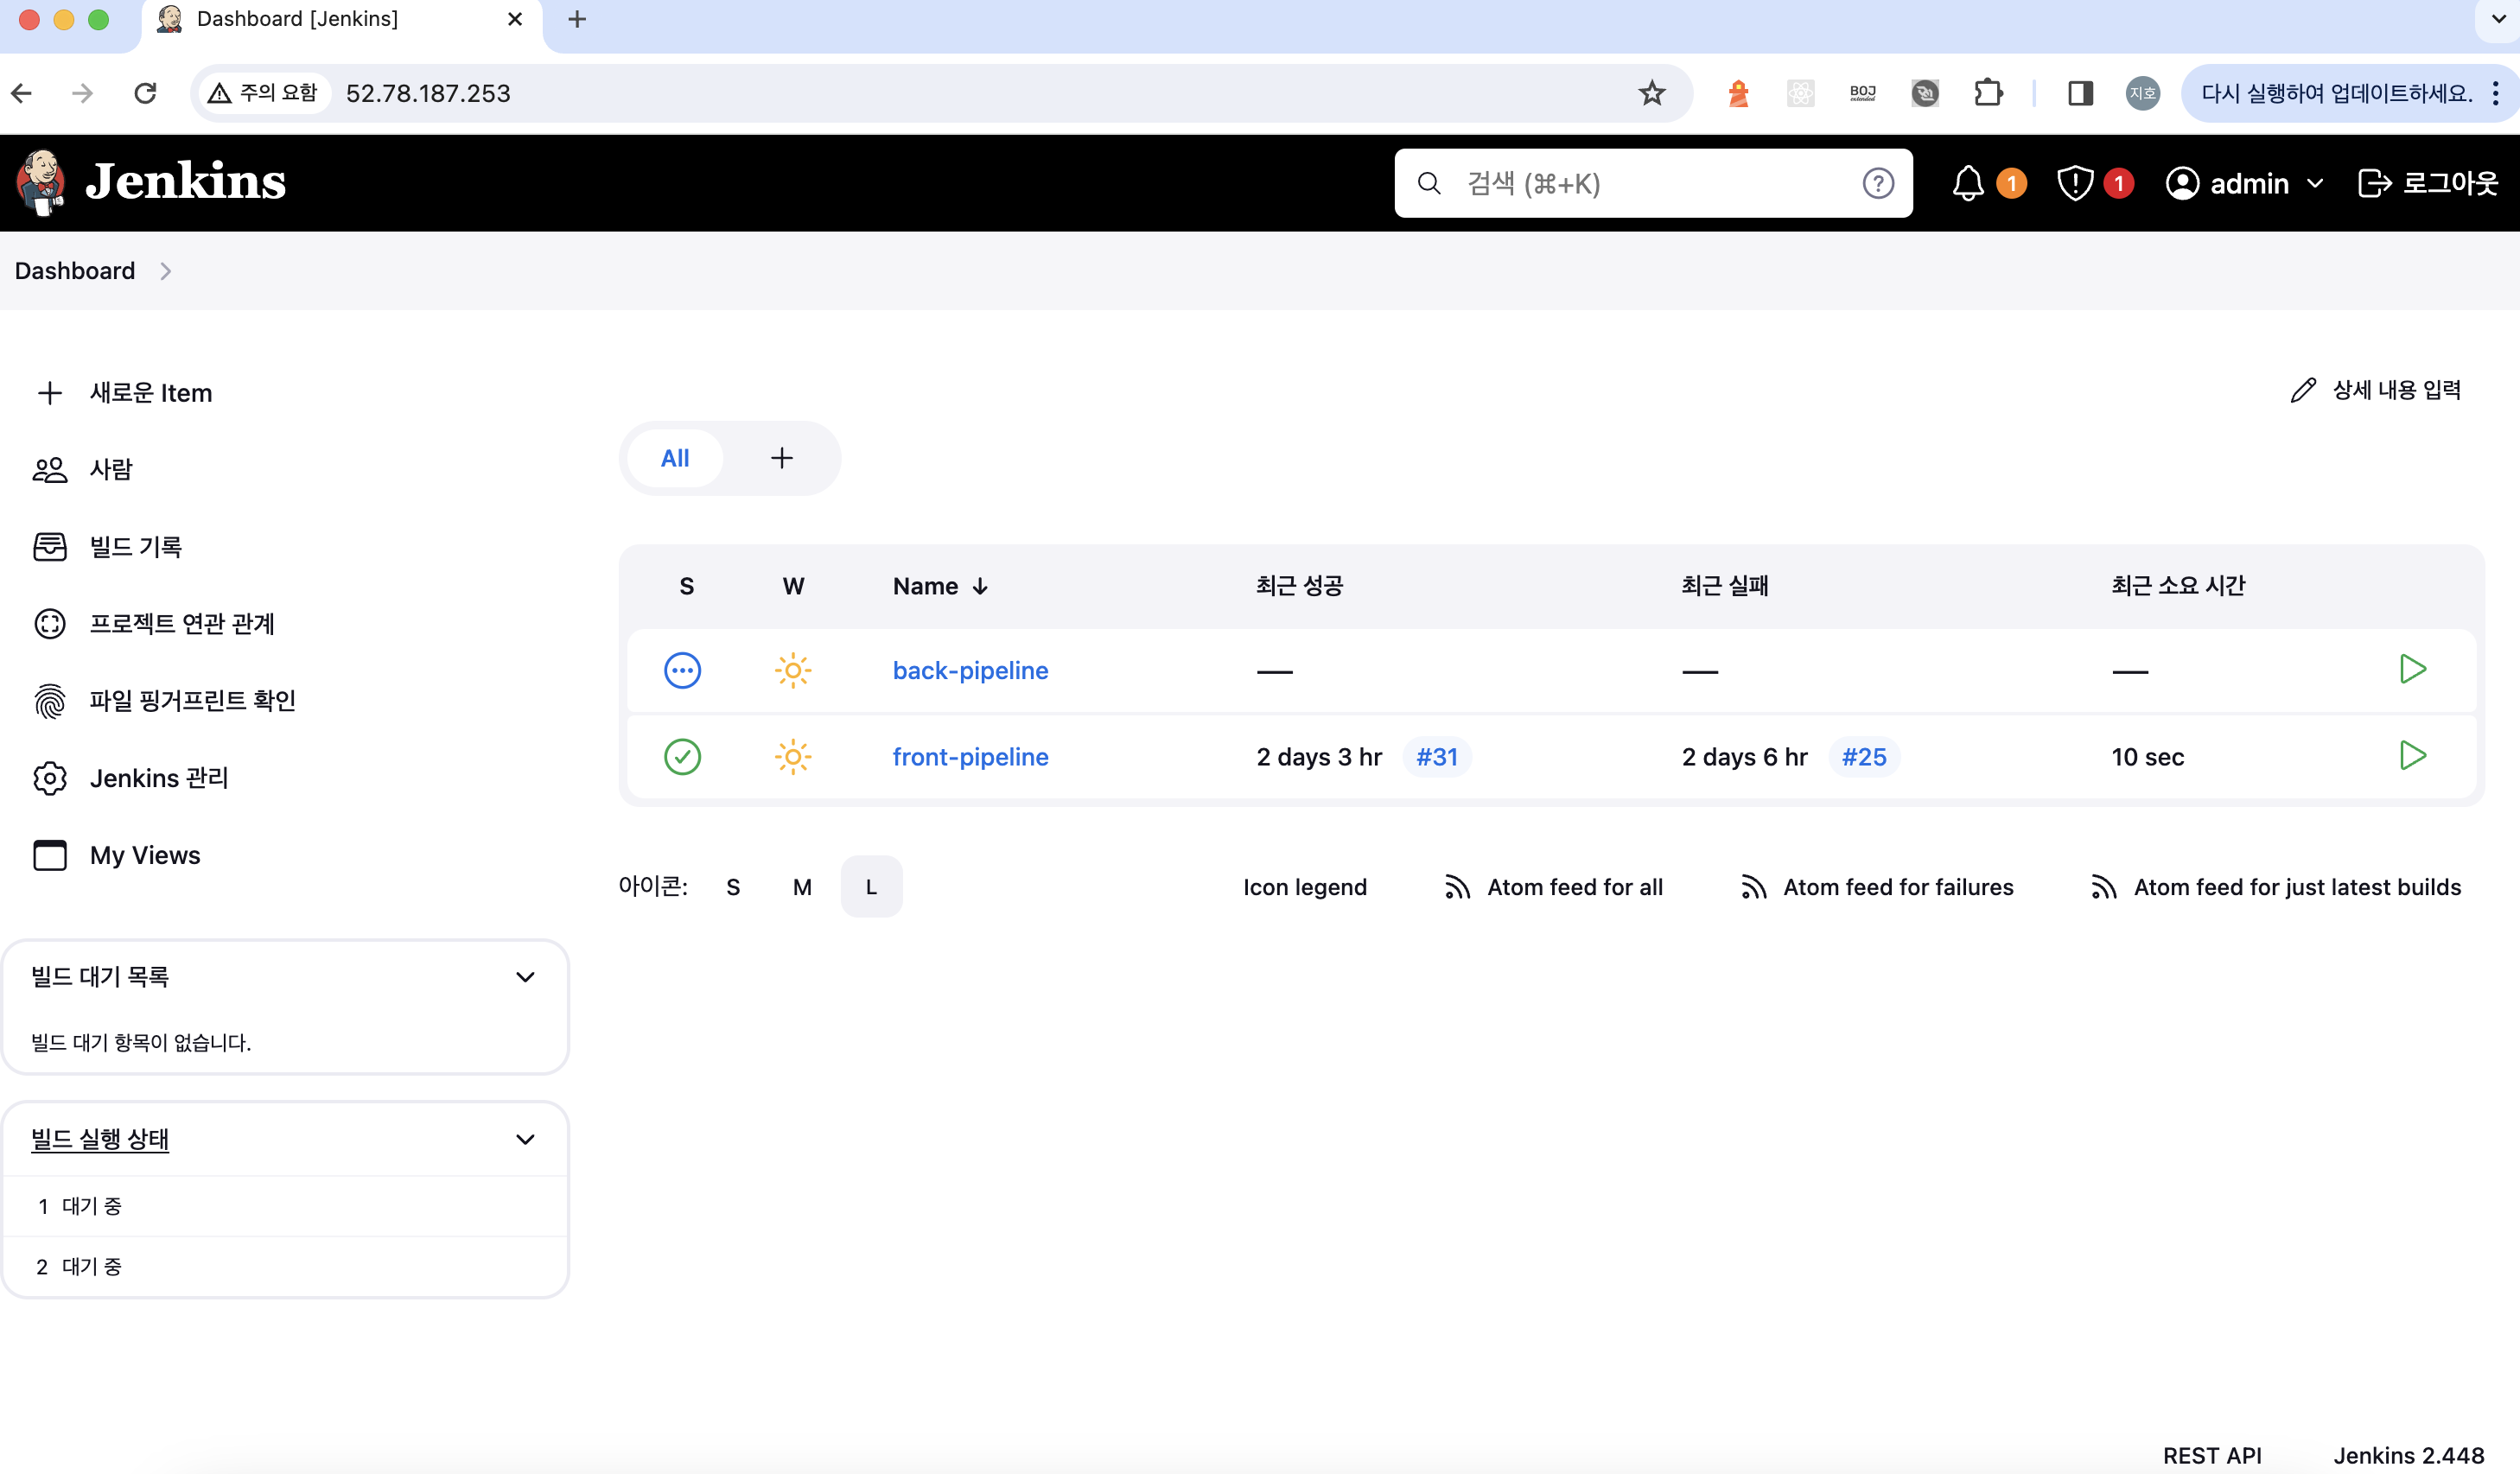Click the 상세 내용 입력 pencil button
Image resolution: width=2520 pixels, height=1474 pixels.
pyautogui.click(x=2376, y=390)
